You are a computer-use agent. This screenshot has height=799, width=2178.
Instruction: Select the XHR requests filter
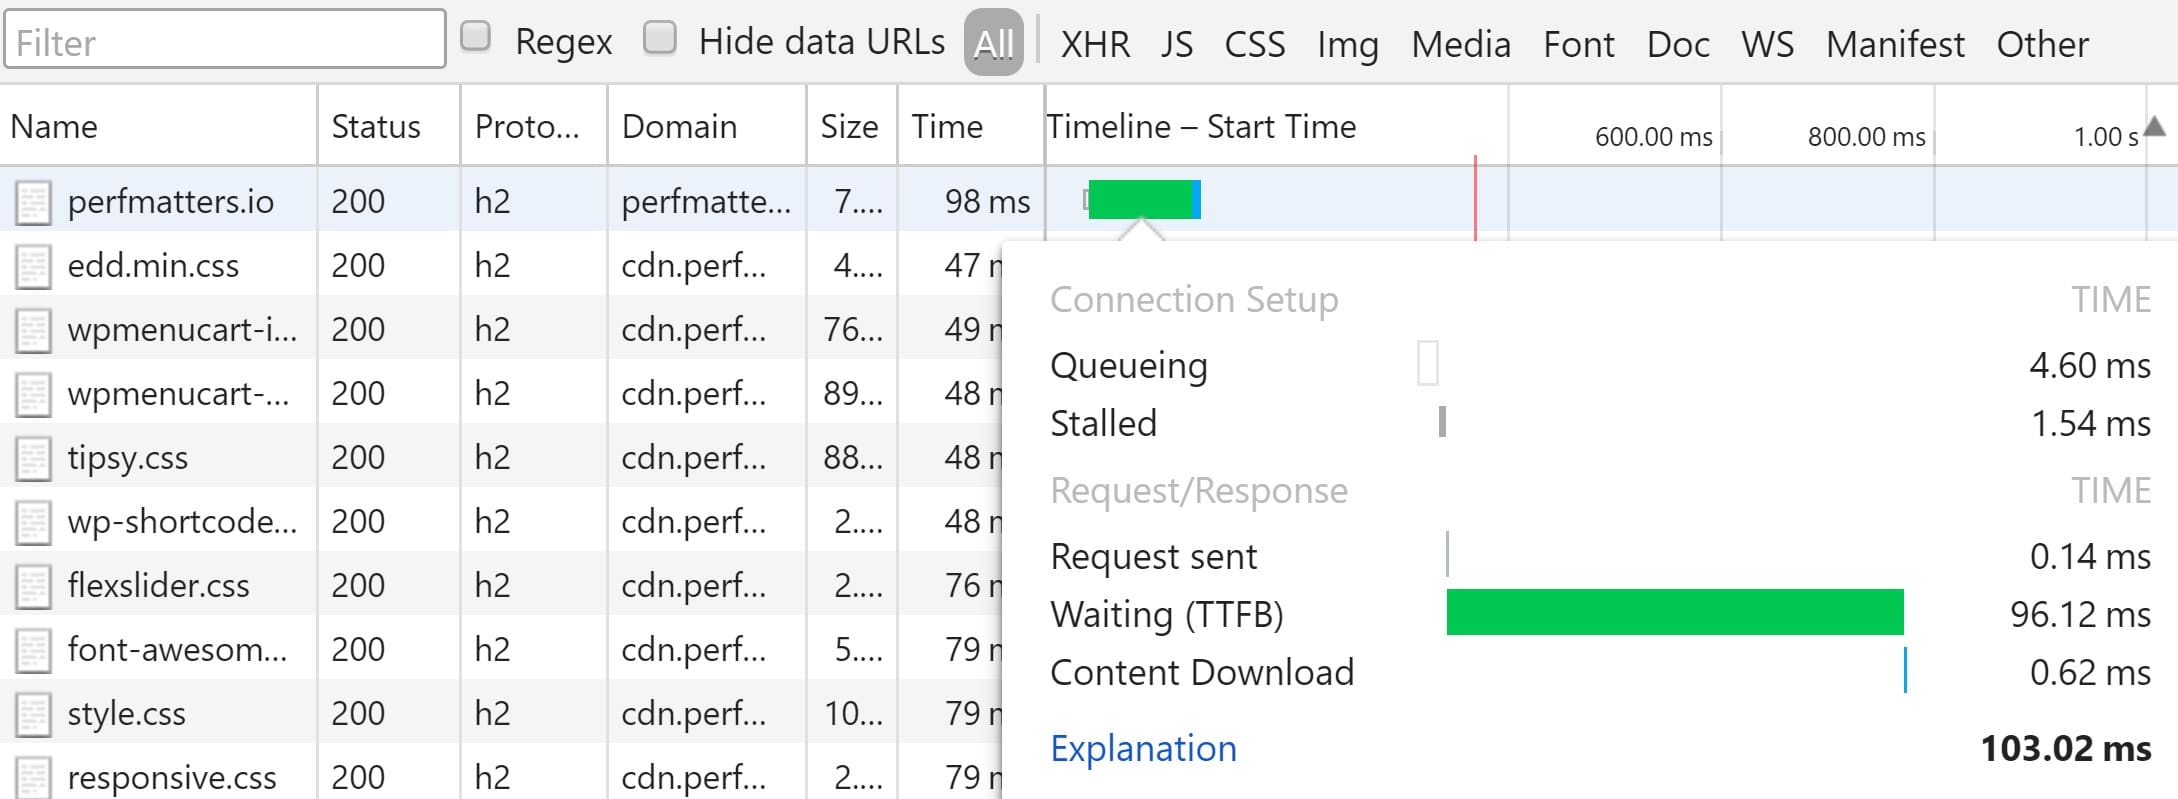(x=1096, y=43)
